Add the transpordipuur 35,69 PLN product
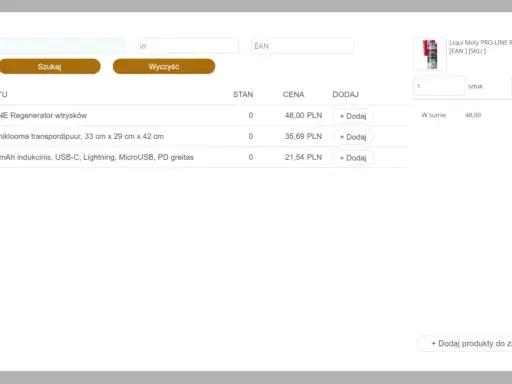This screenshot has height=384, width=512. click(x=353, y=137)
